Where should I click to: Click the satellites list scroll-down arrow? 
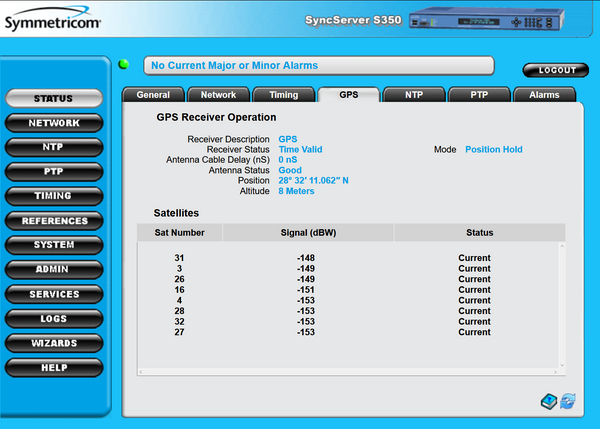pos(562,365)
